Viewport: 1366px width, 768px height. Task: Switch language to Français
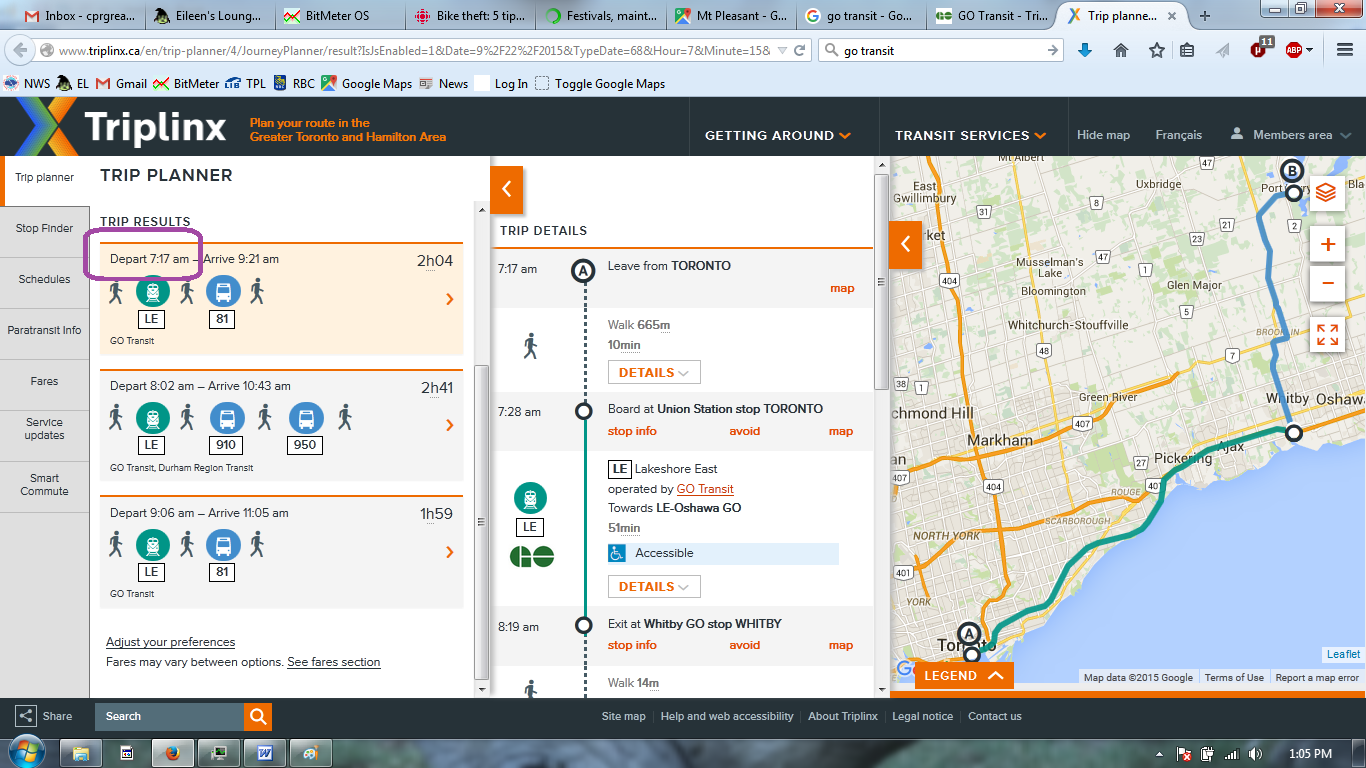pyautogui.click(x=1179, y=135)
